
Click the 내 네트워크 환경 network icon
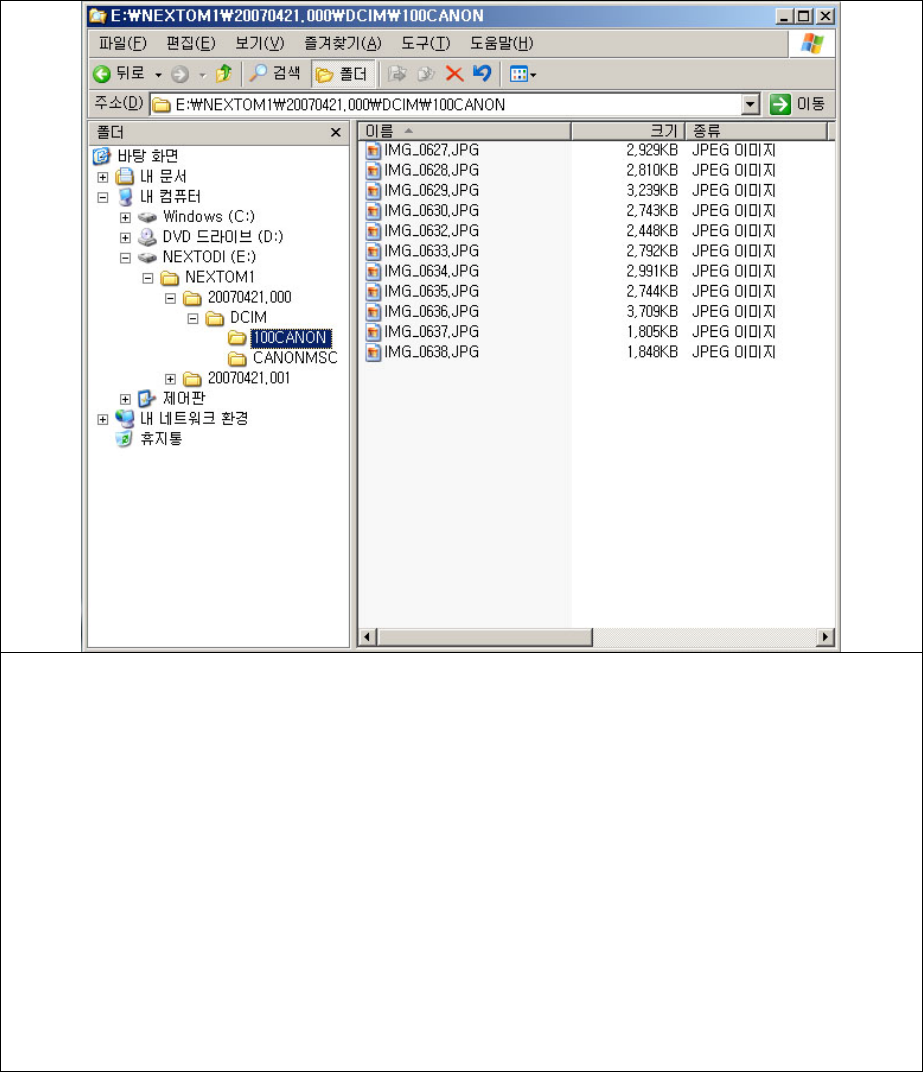(124, 418)
